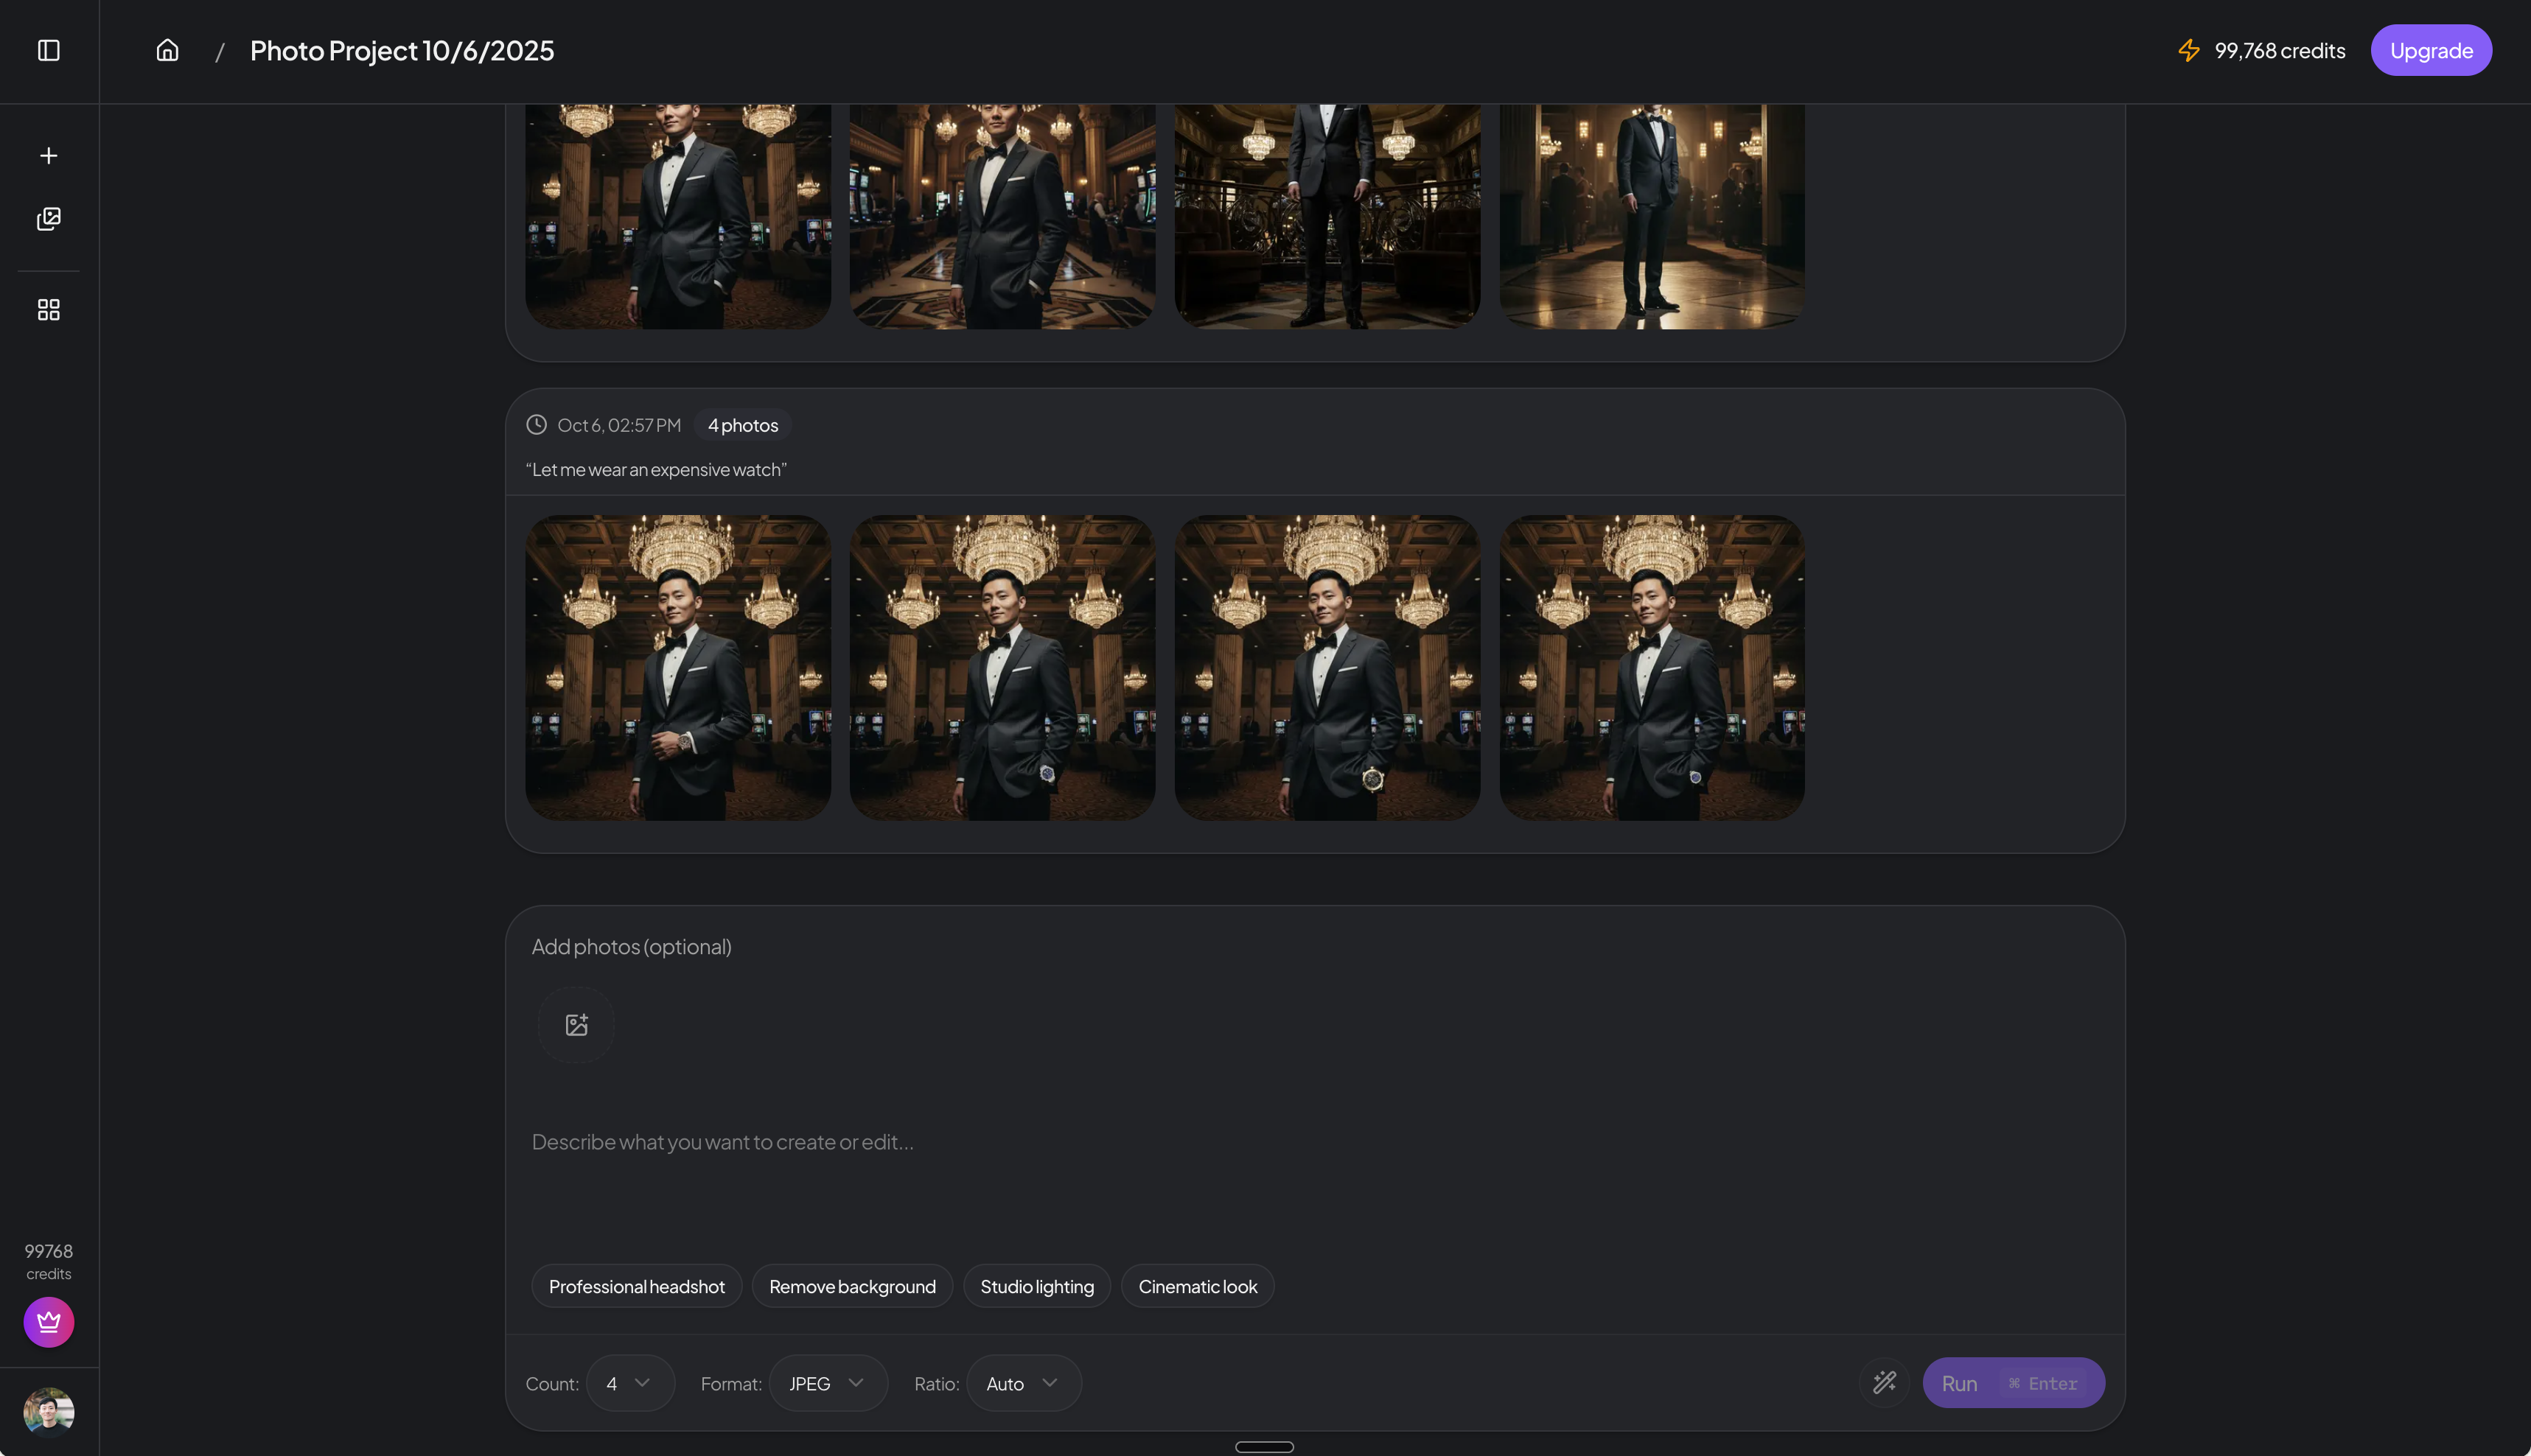Open the Count dropdown
The height and width of the screenshot is (1456, 2531).
(x=630, y=1382)
